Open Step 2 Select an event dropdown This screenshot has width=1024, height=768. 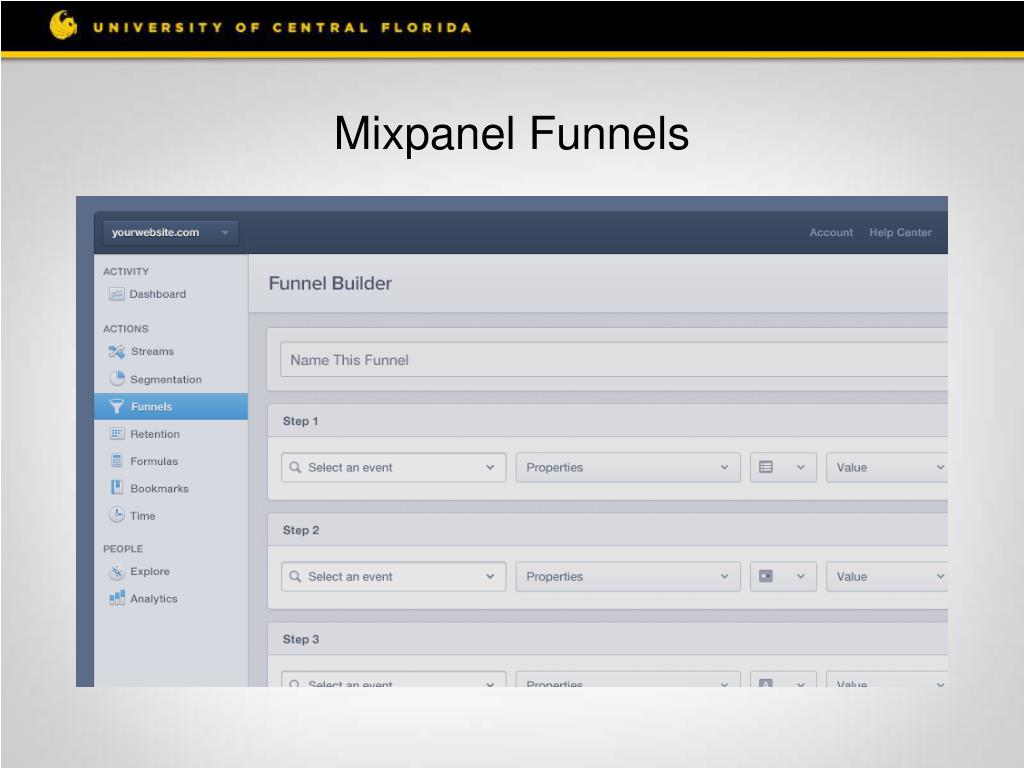pos(394,577)
